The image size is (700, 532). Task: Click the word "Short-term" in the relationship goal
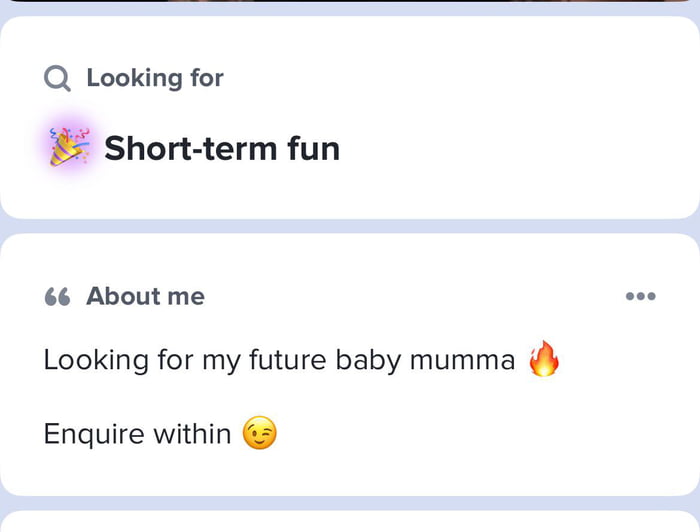click(175, 149)
